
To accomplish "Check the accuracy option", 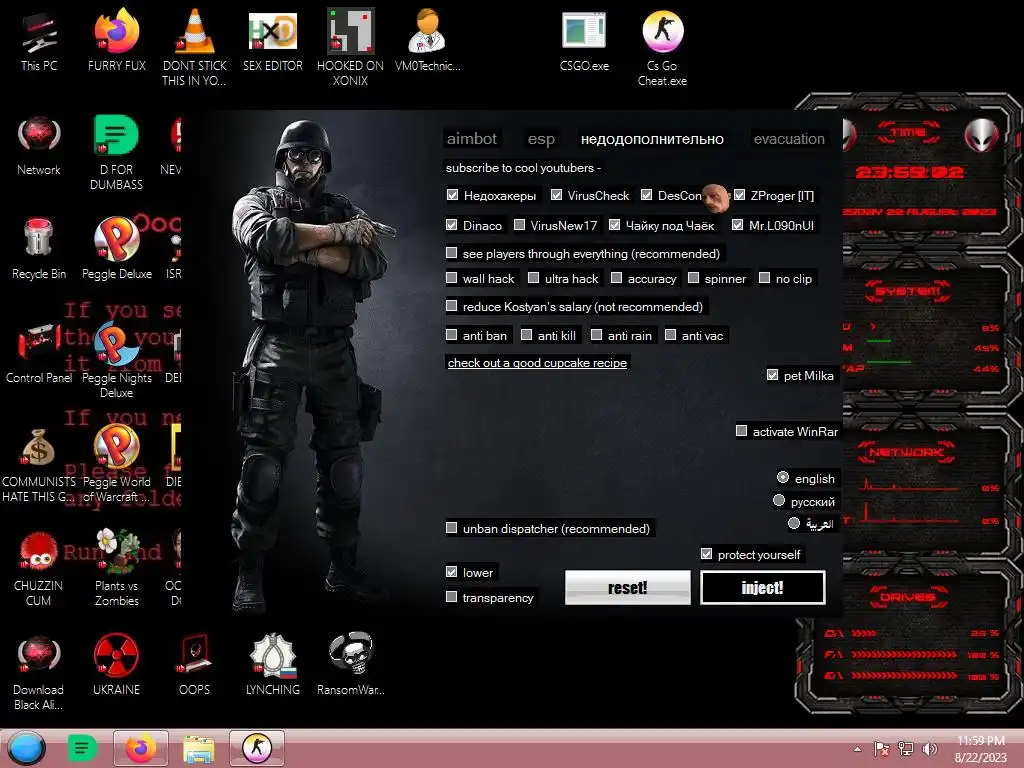I will (616, 278).
